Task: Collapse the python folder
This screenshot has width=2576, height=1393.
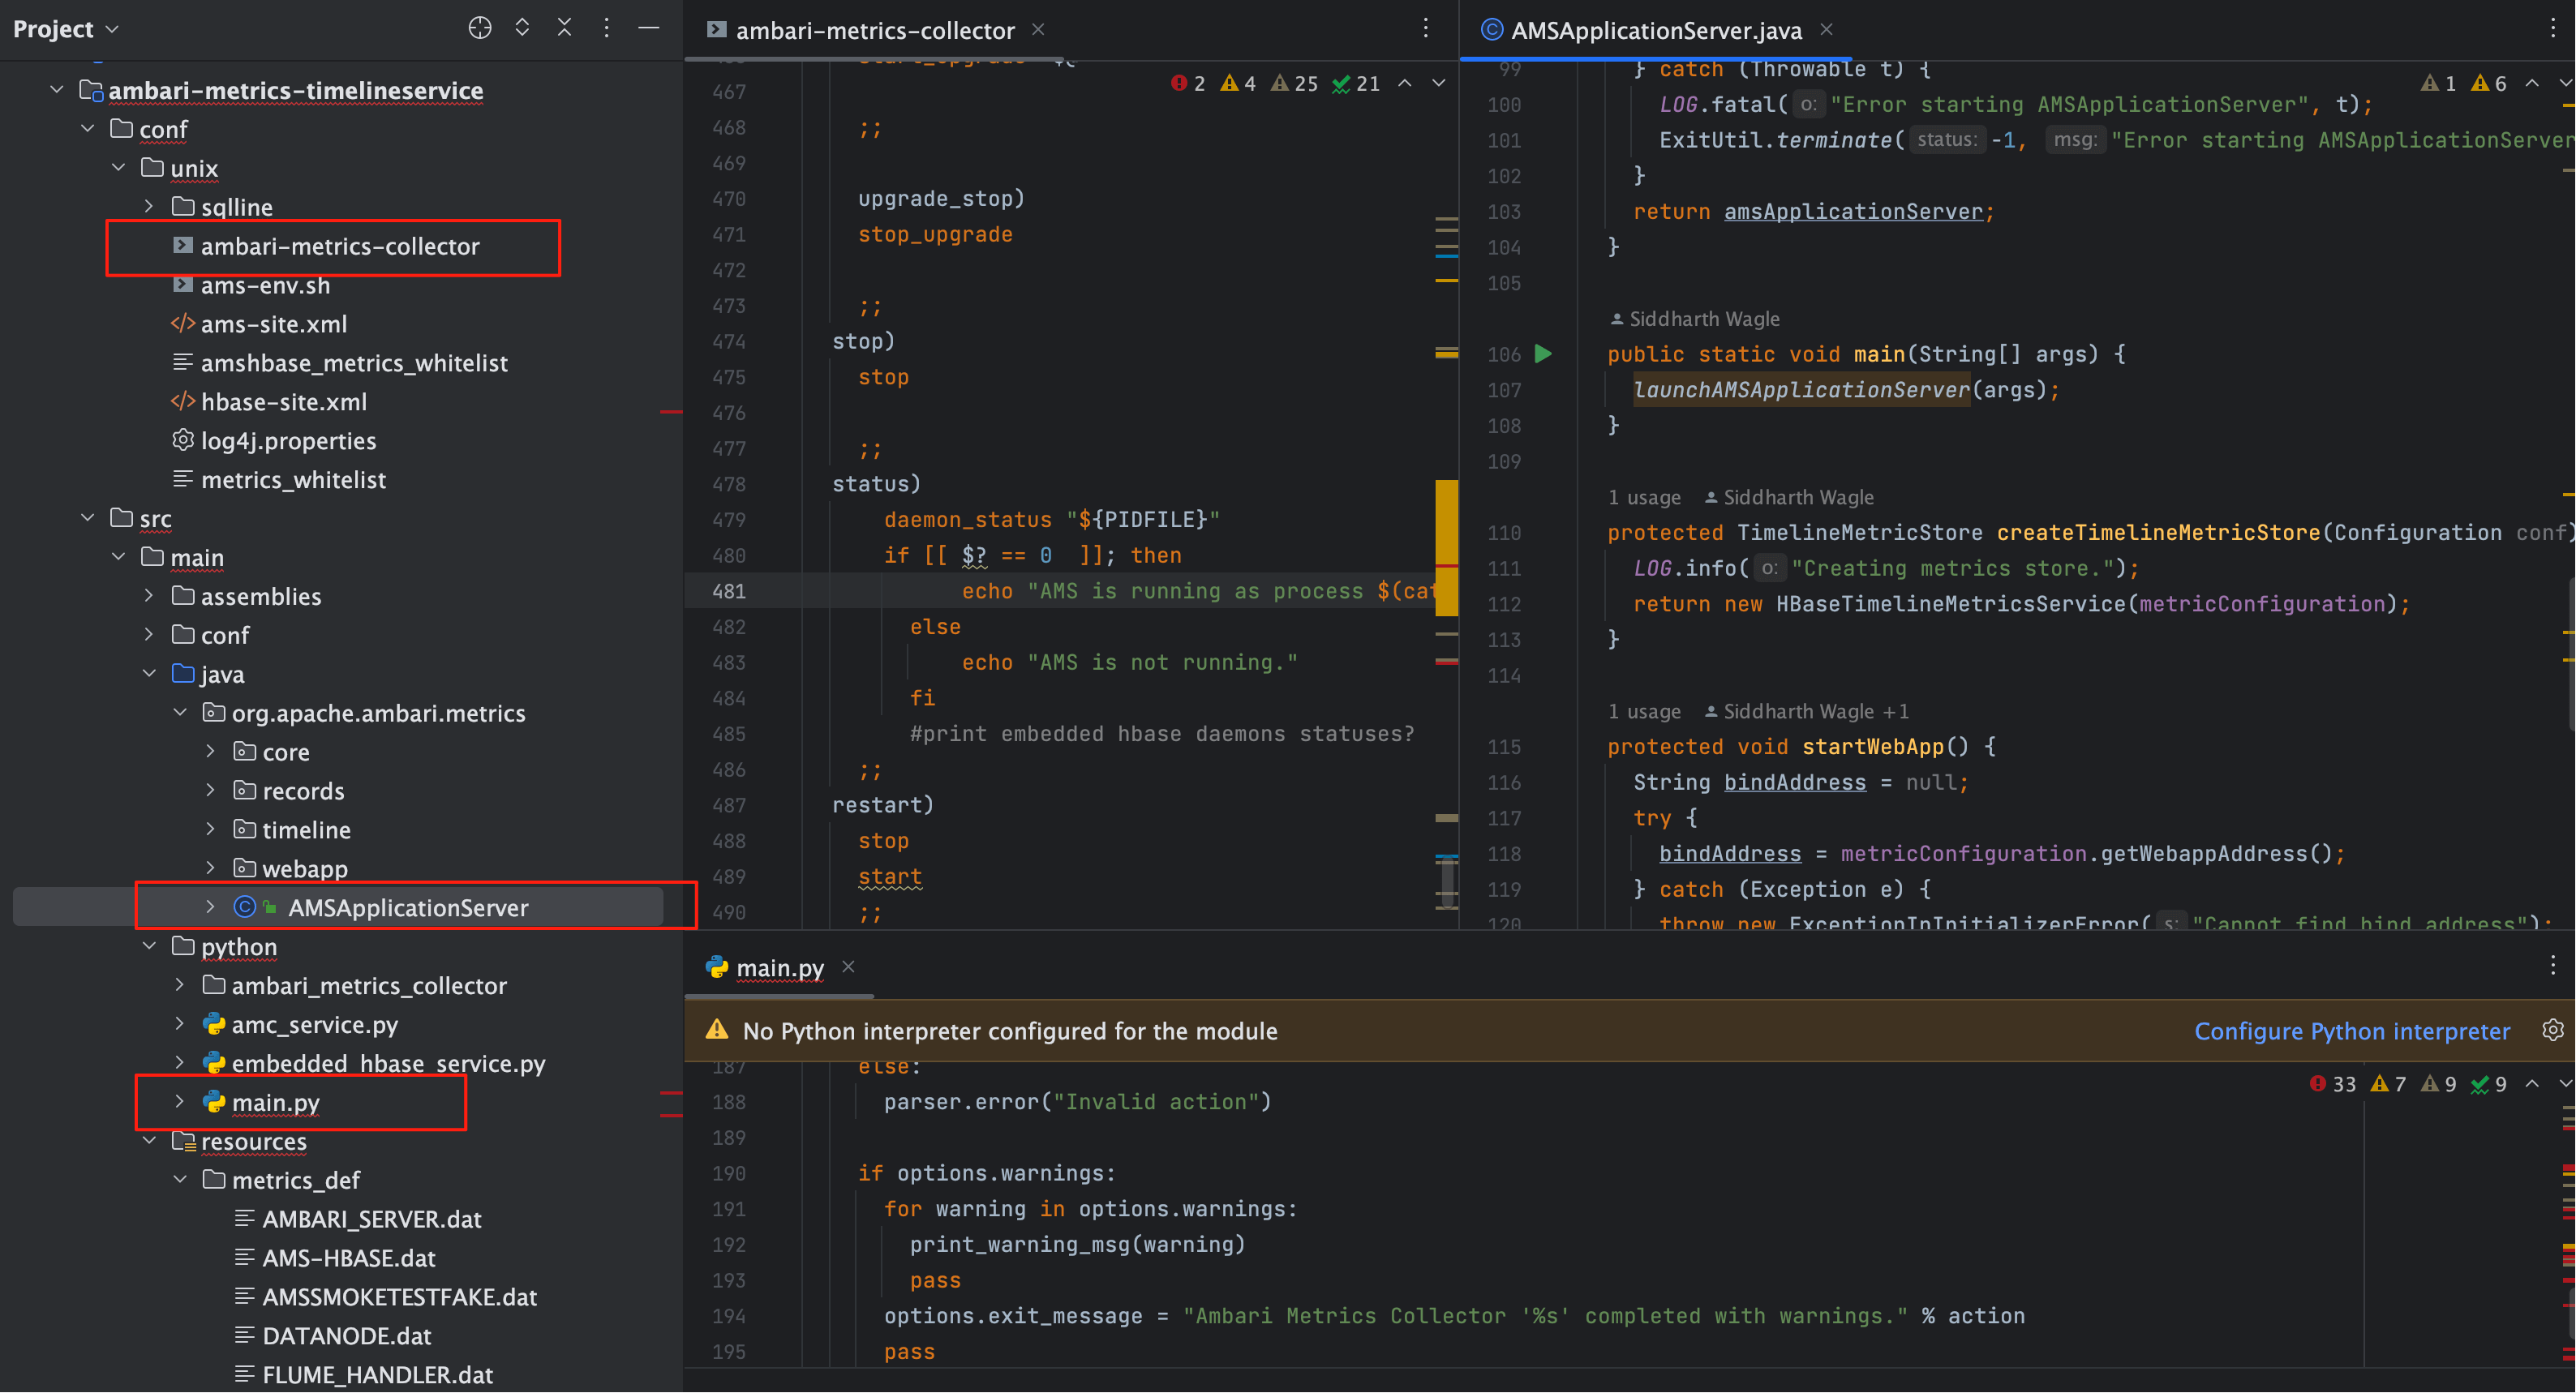Action: pyautogui.click(x=149, y=946)
